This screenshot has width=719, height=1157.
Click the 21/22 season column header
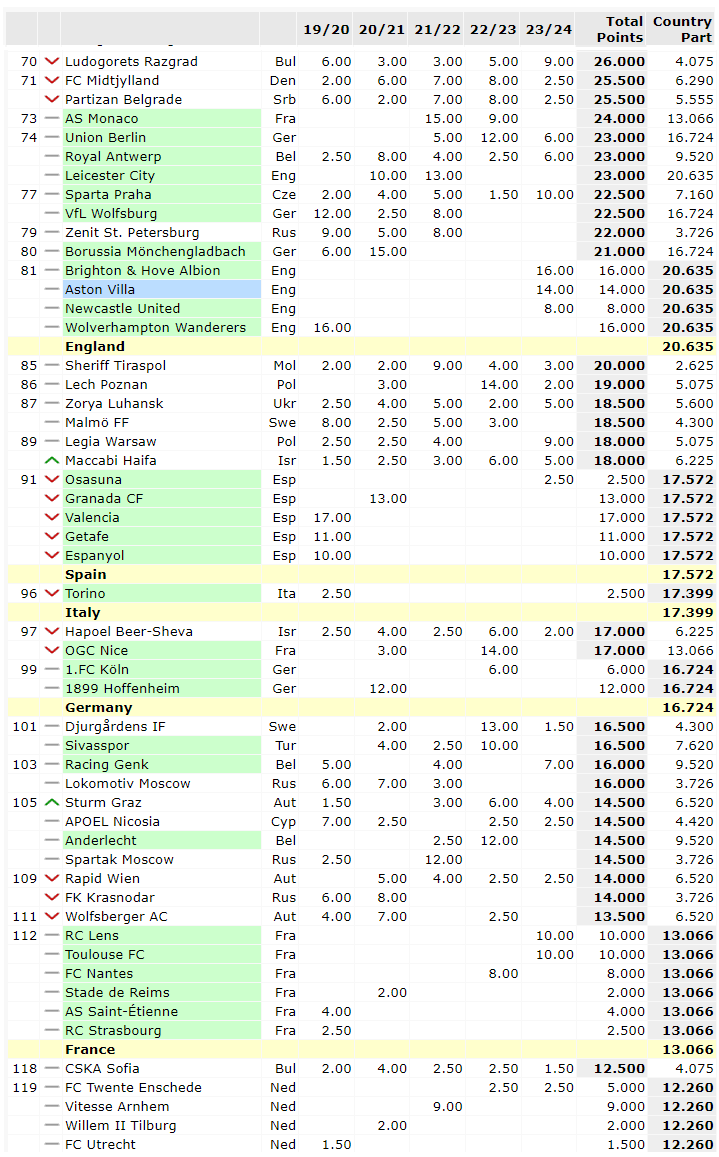(x=437, y=30)
